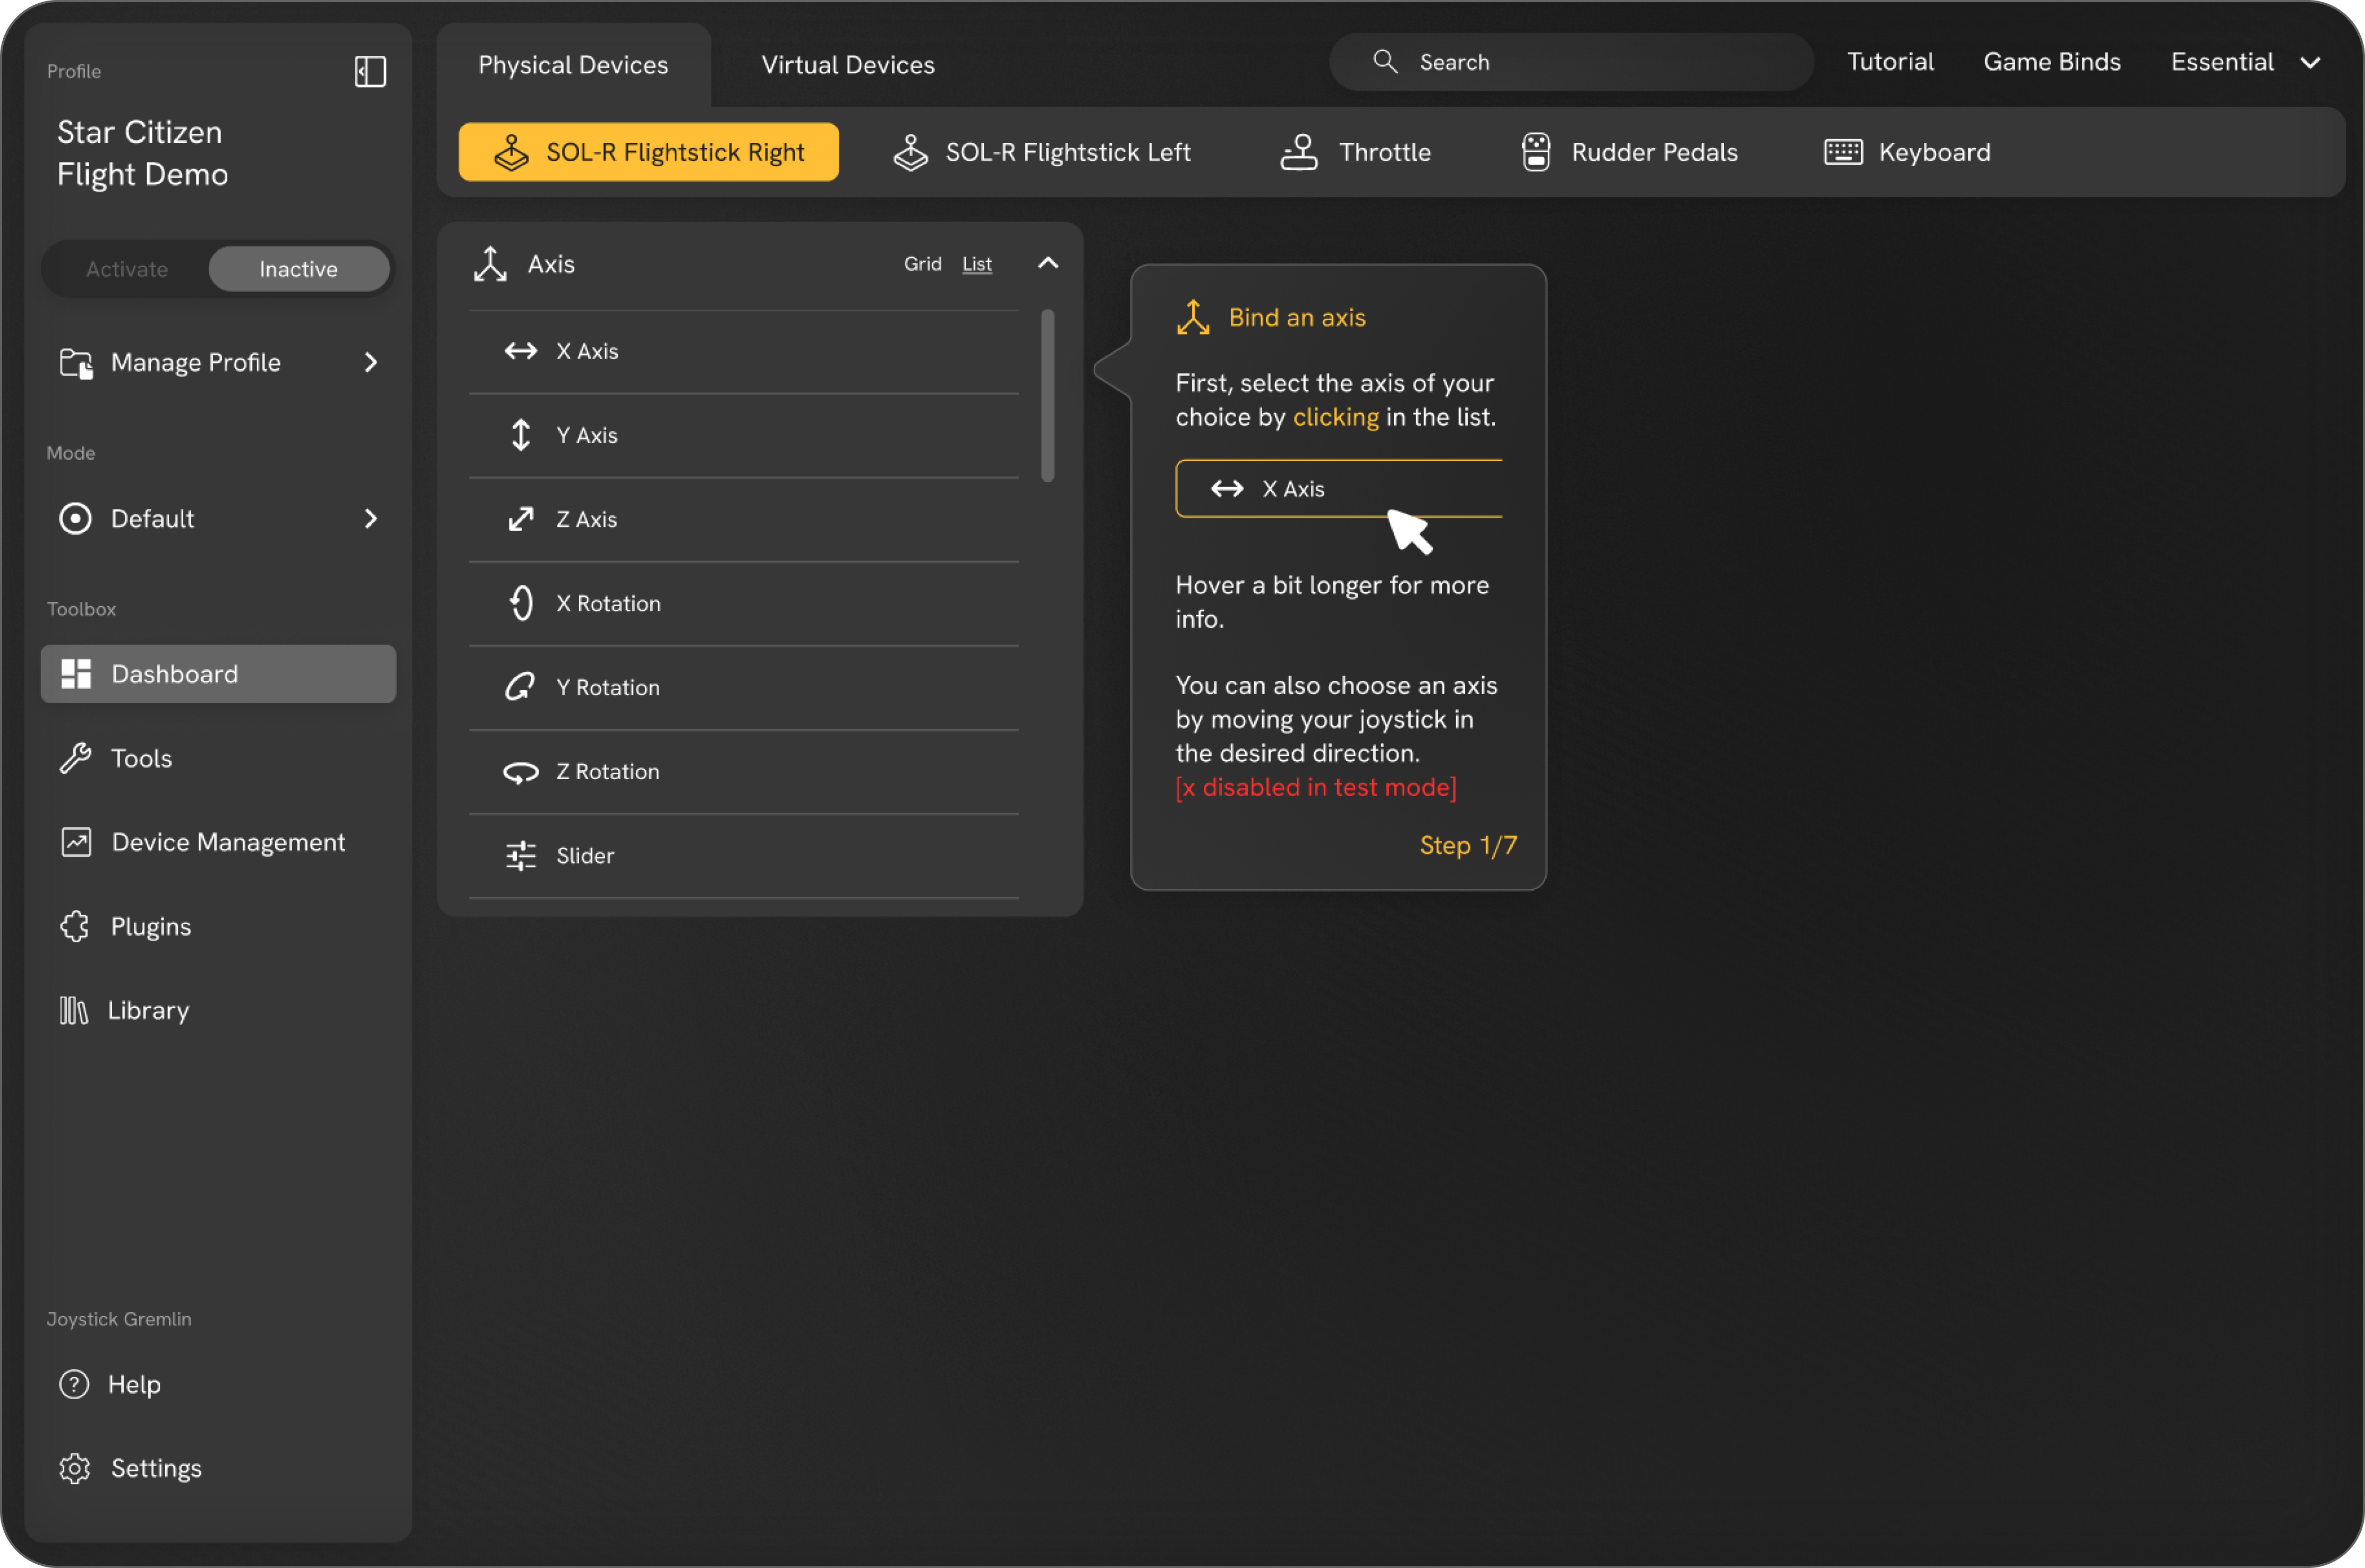The image size is (2365, 1568).
Task: Switch profile to Activate
Action: pyautogui.click(x=127, y=269)
